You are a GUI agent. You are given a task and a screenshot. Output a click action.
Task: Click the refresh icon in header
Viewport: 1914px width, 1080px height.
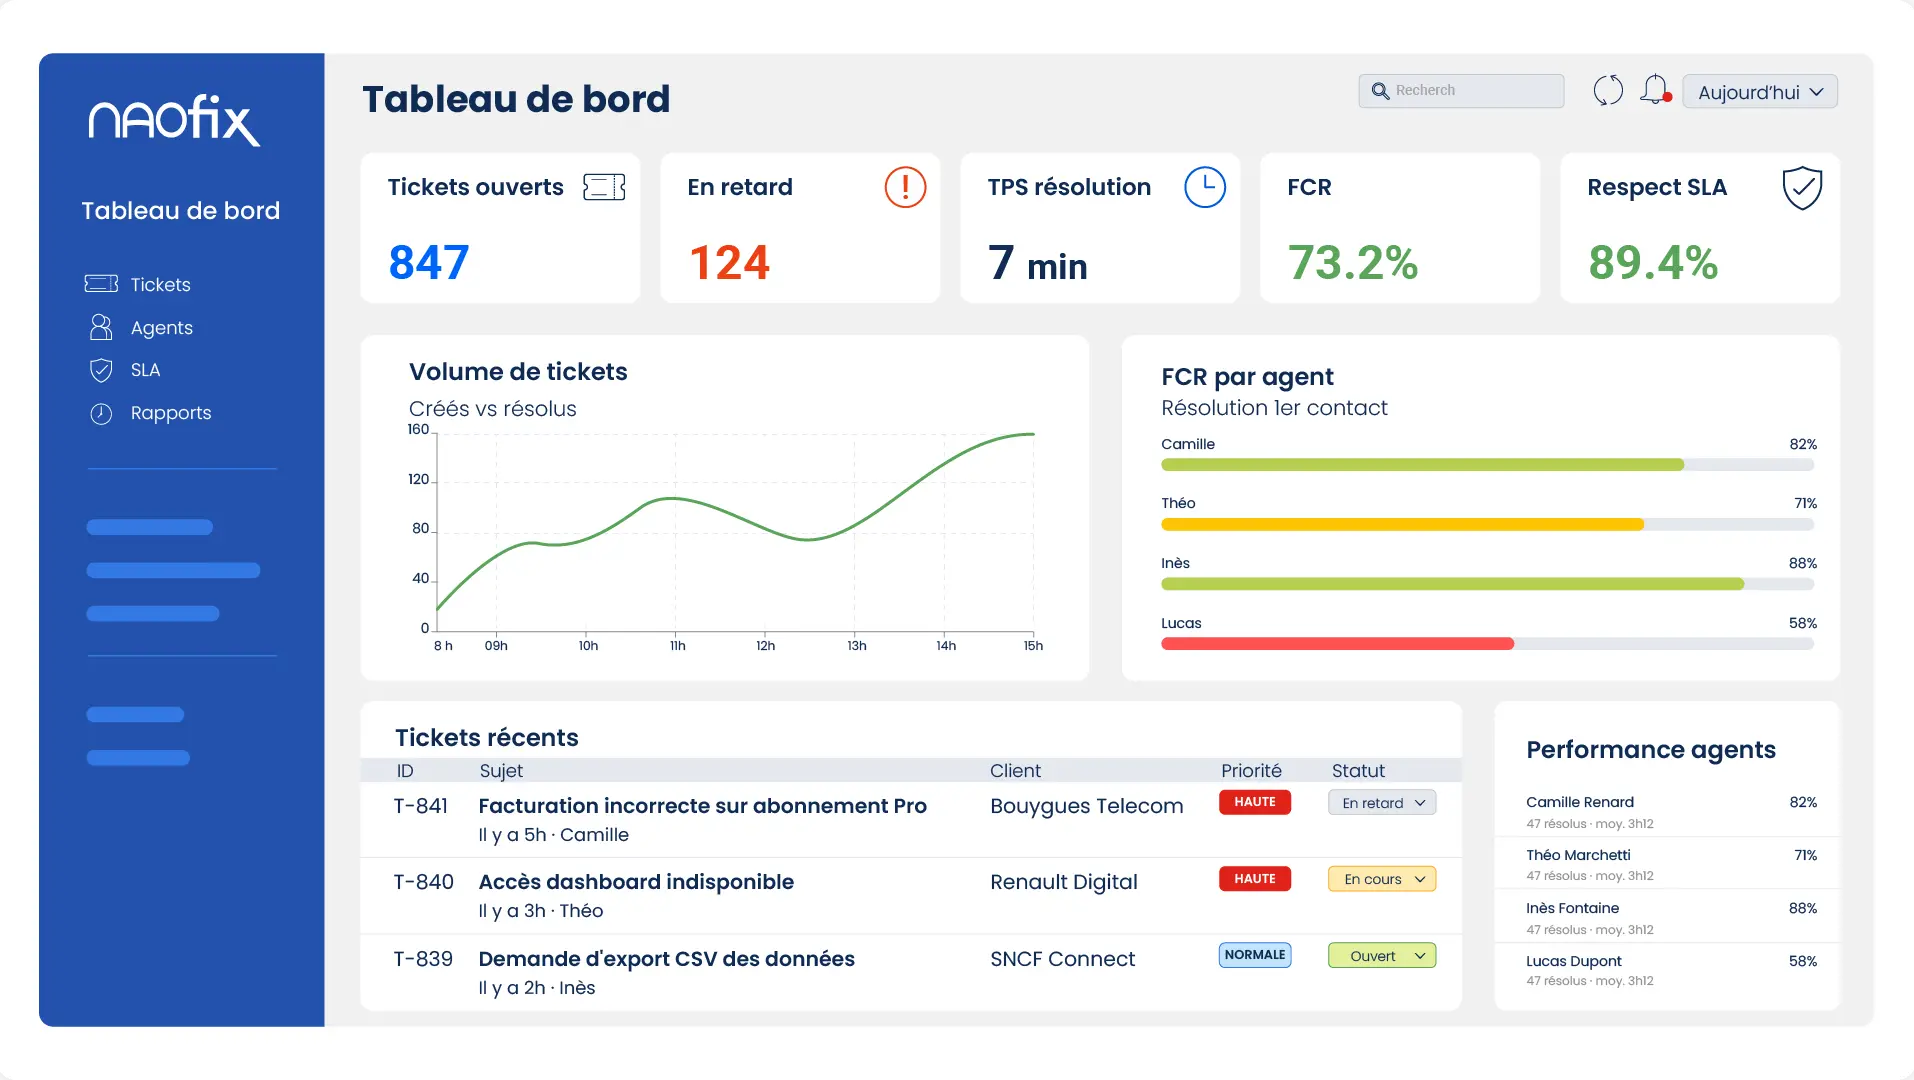pos(1608,91)
